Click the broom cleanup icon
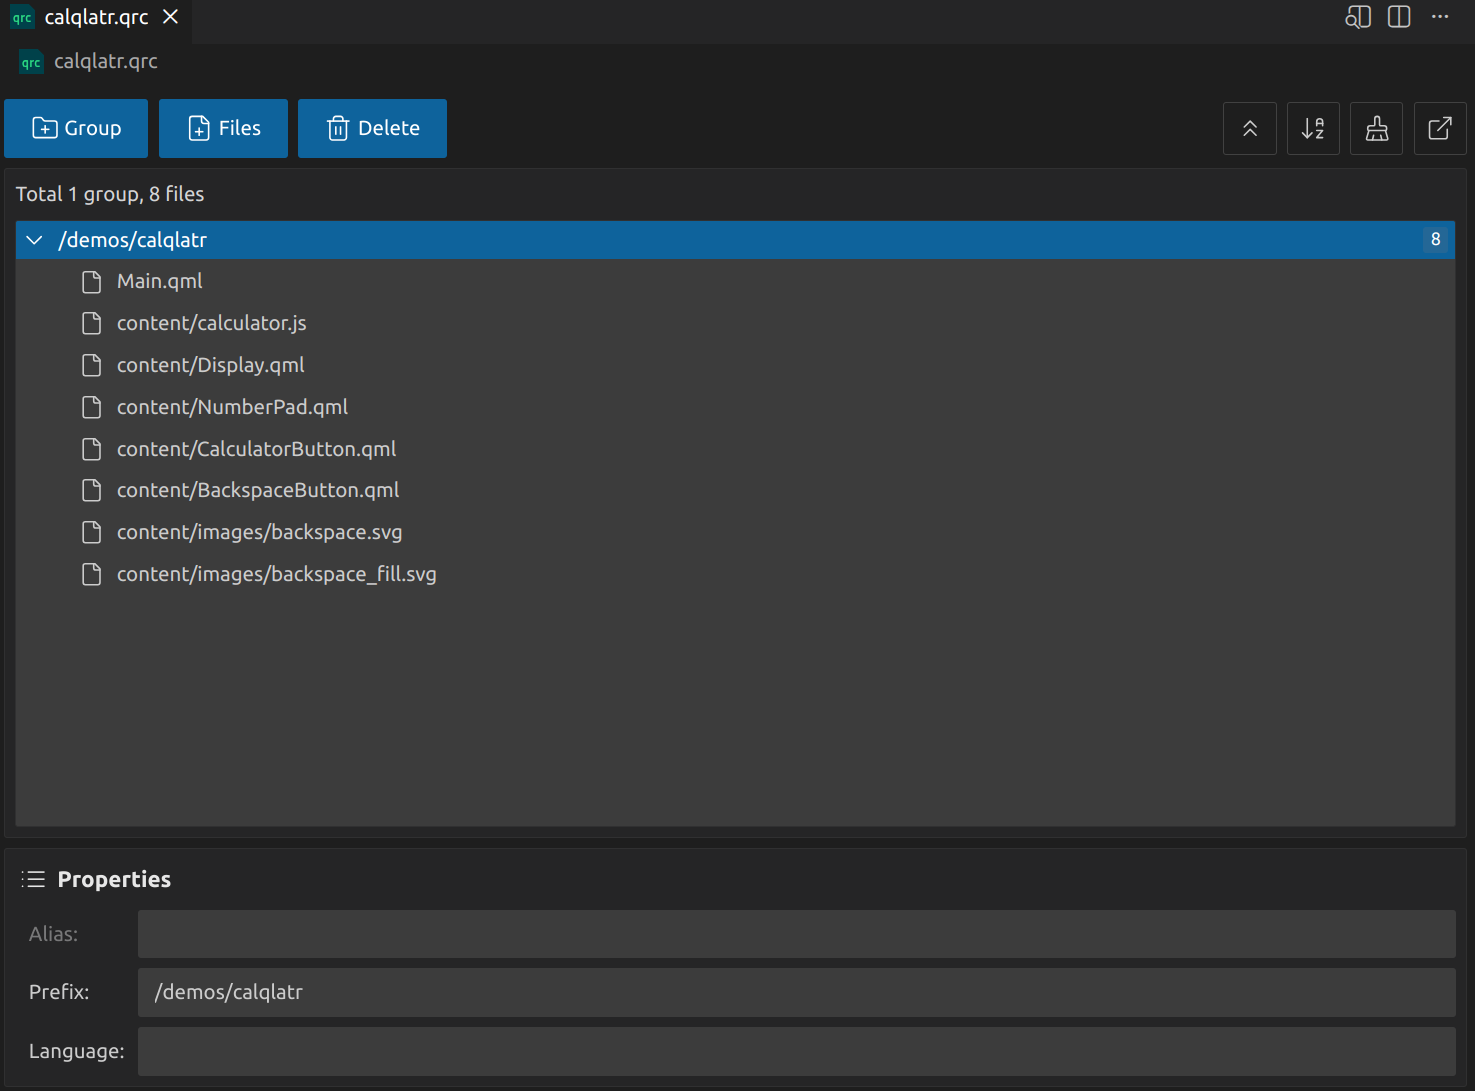 click(x=1376, y=128)
